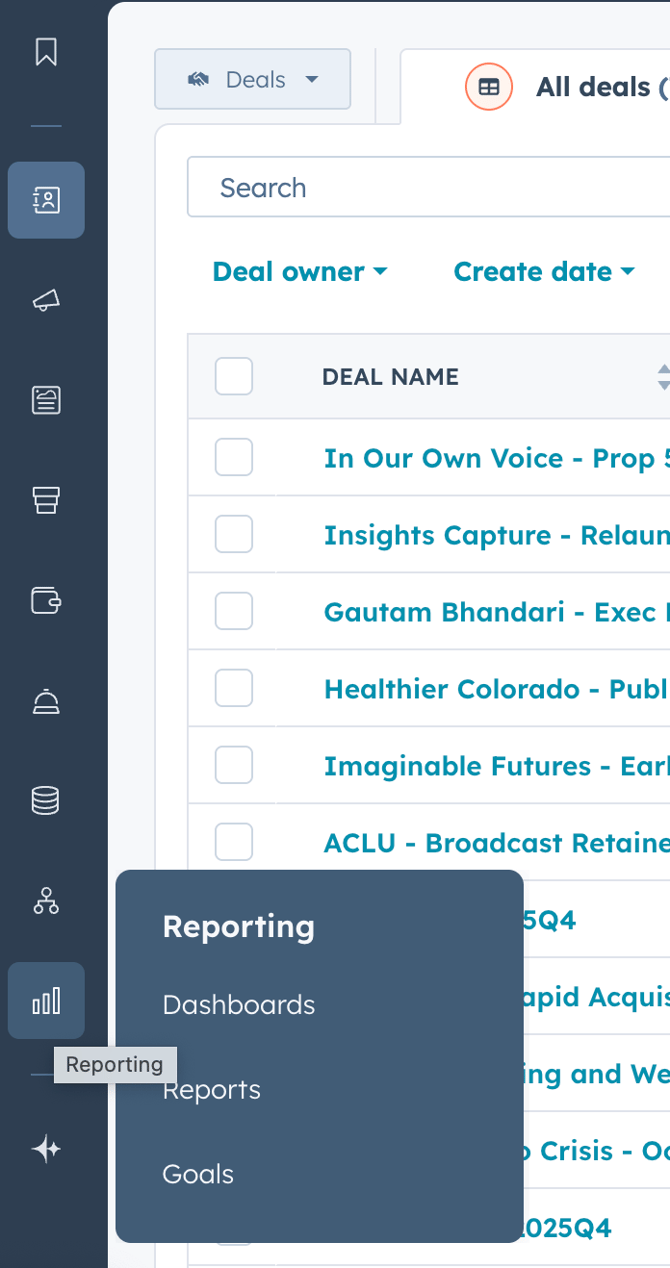This screenshot has height=1268, width=670.
Task: Click the deals Search input field
Action: 430,188
